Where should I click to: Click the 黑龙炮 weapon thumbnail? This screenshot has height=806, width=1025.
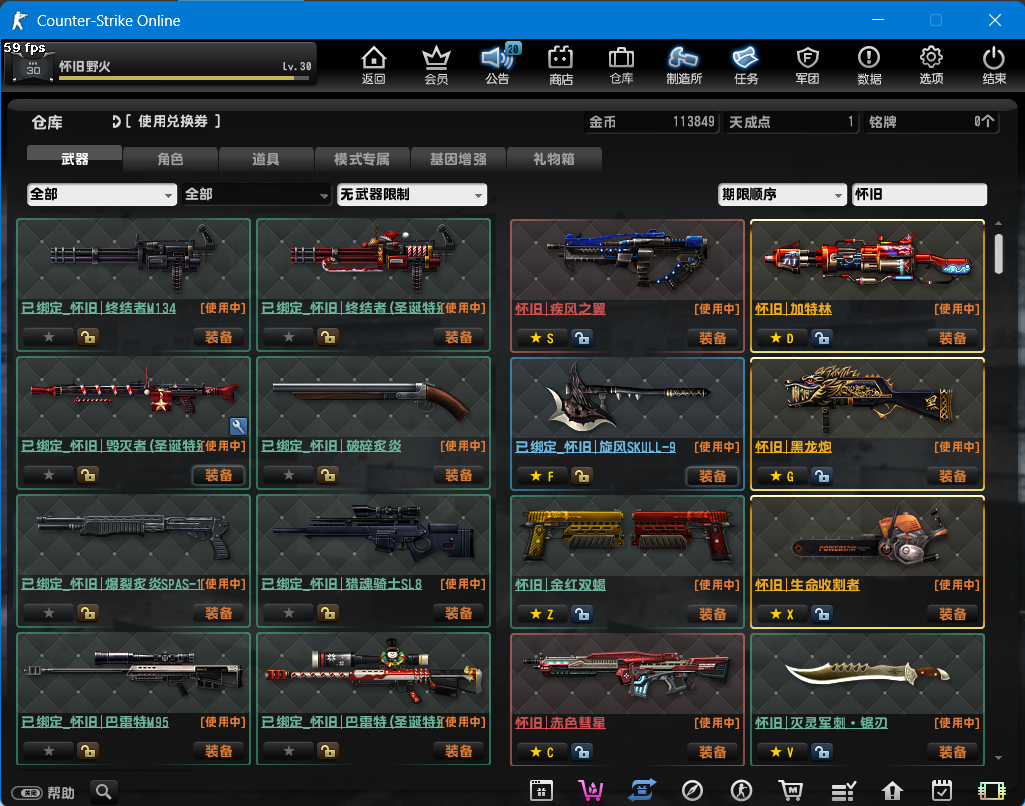click(x=867, y=397)
